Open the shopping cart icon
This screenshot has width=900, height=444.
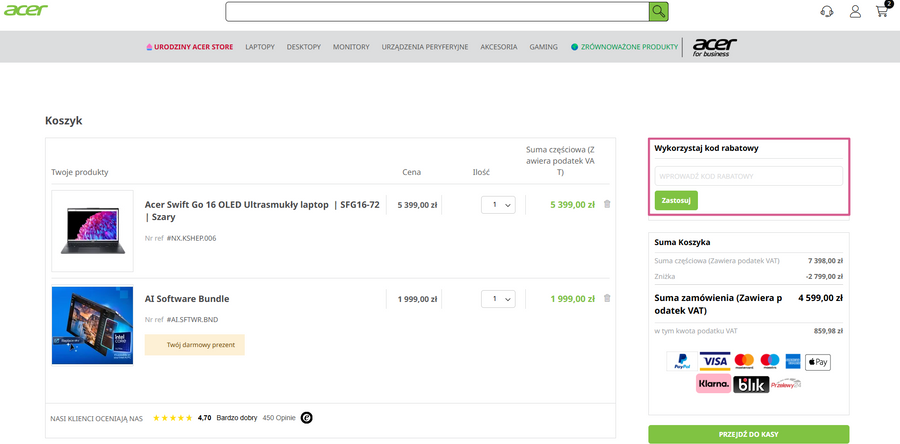(882, 12)
